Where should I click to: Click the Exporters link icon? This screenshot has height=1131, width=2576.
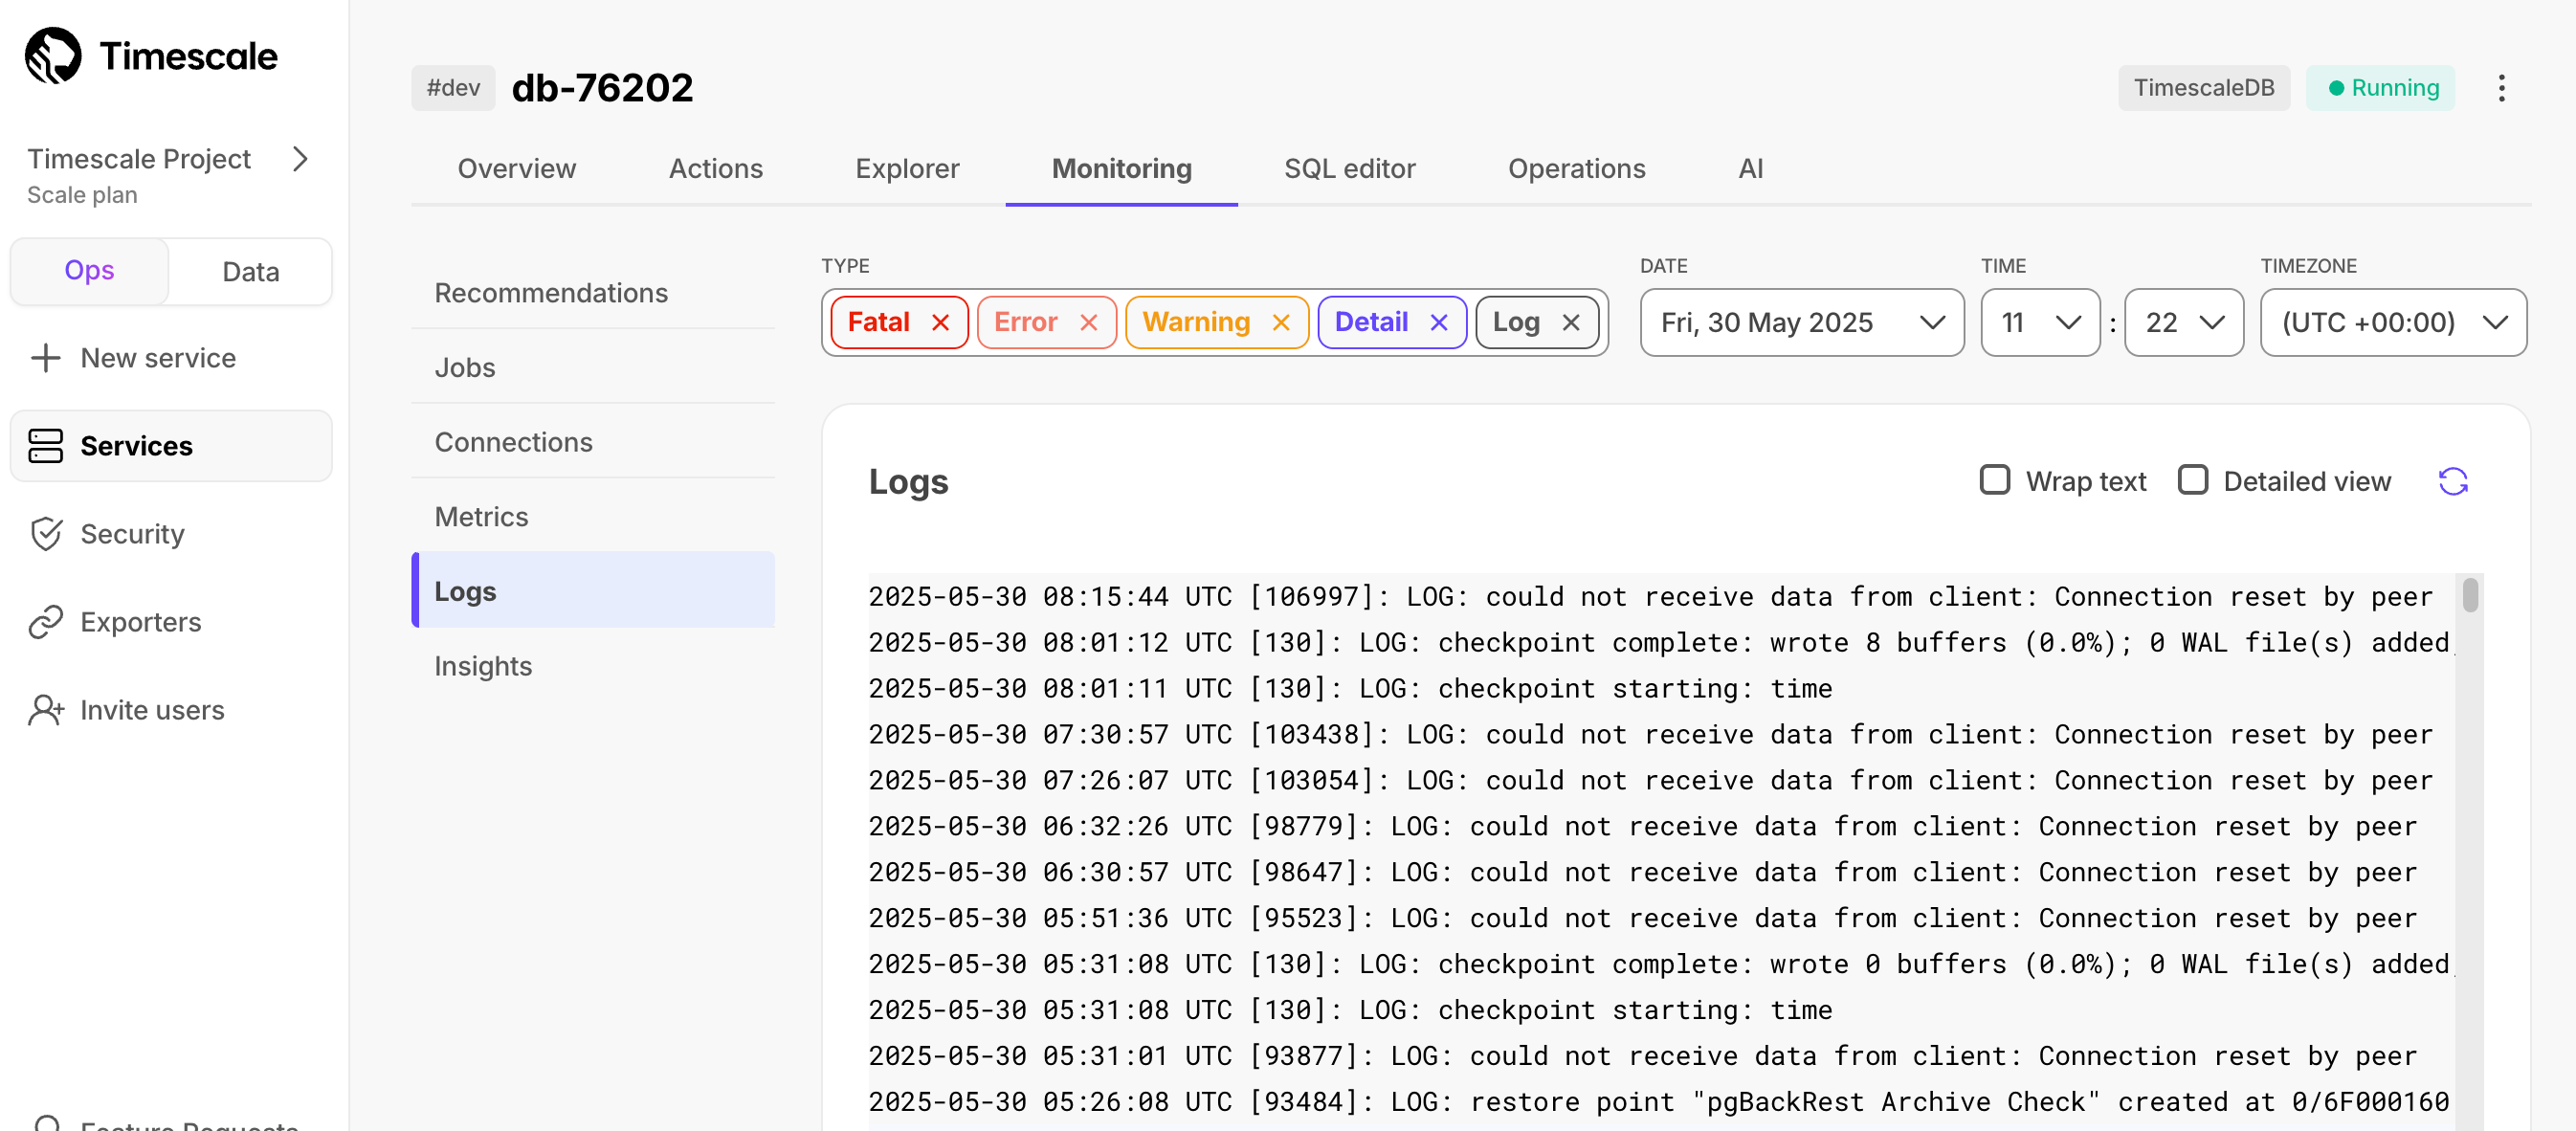point(46,622)
